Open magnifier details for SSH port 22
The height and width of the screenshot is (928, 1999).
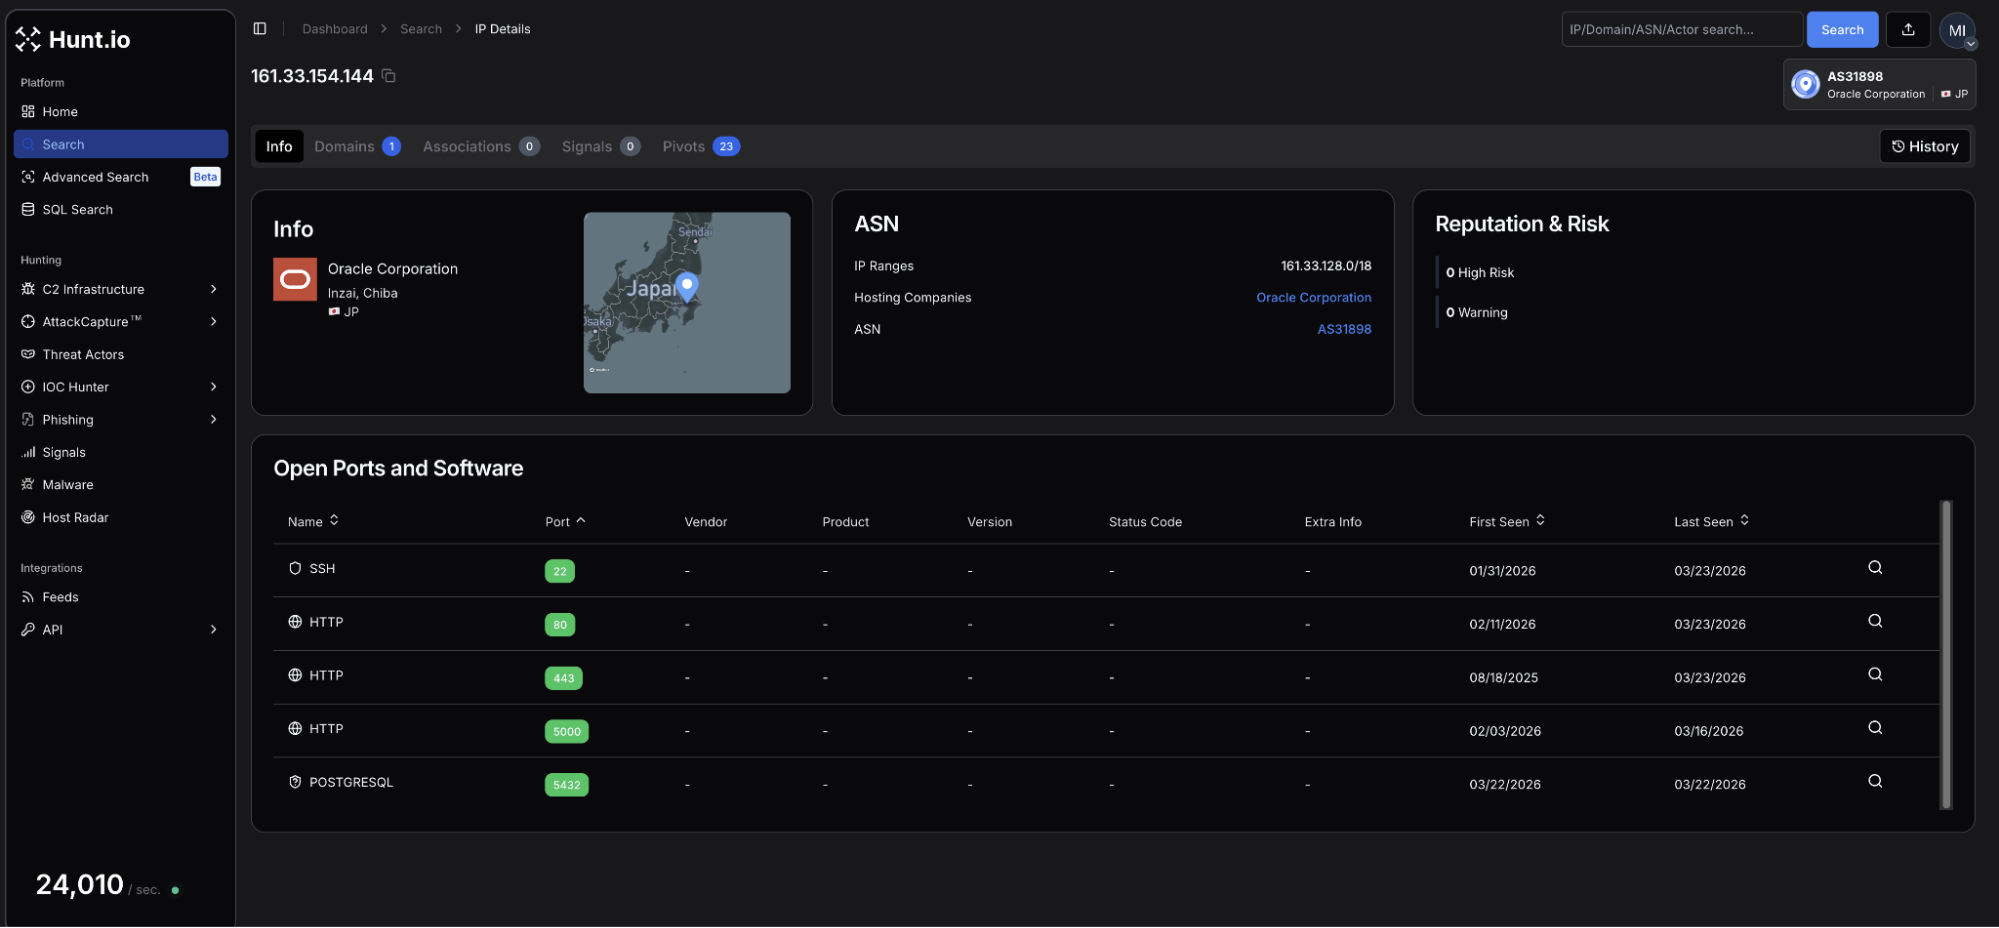tap(1874, 568)
